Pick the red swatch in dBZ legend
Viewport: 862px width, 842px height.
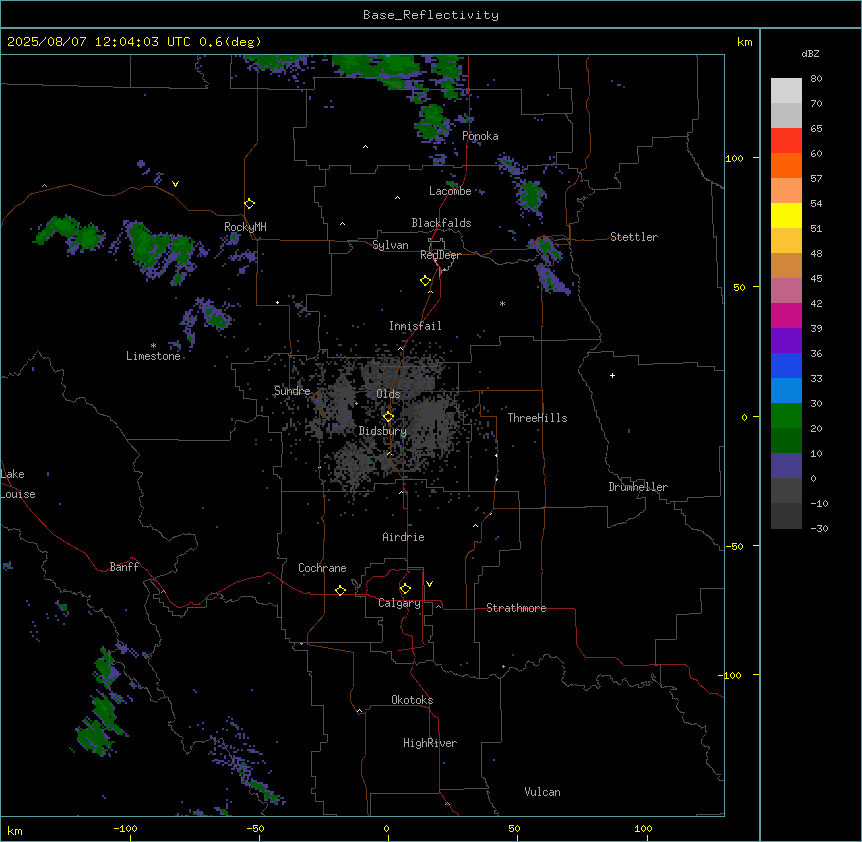tap(786, 141)
